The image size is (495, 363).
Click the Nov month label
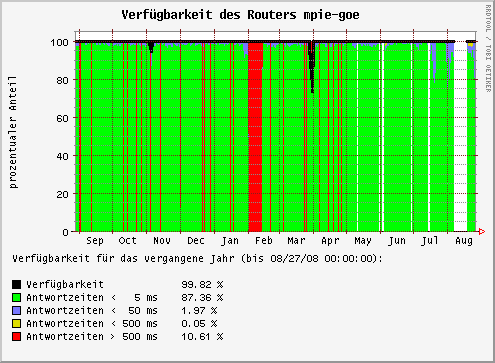coord(162,240)
